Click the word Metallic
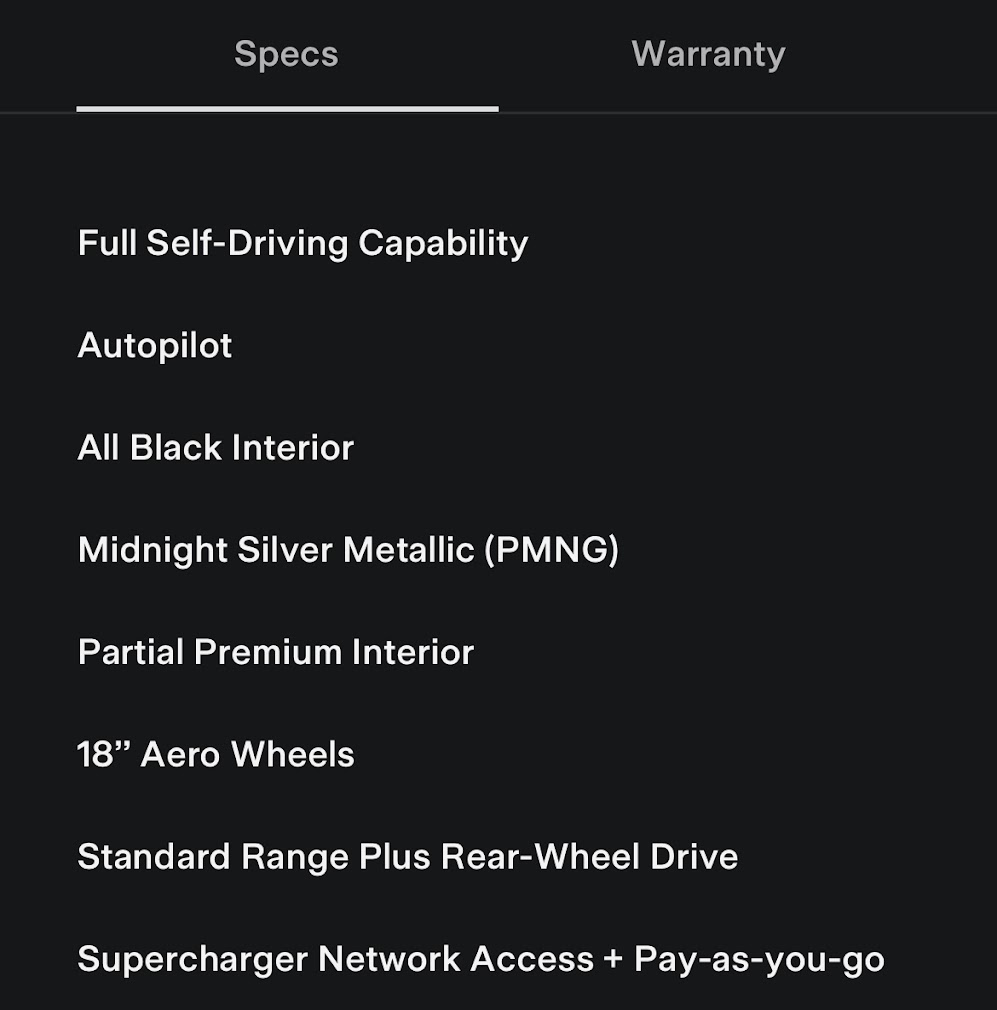Screen dimensions: 997x1010 click(x=410, y=550)
